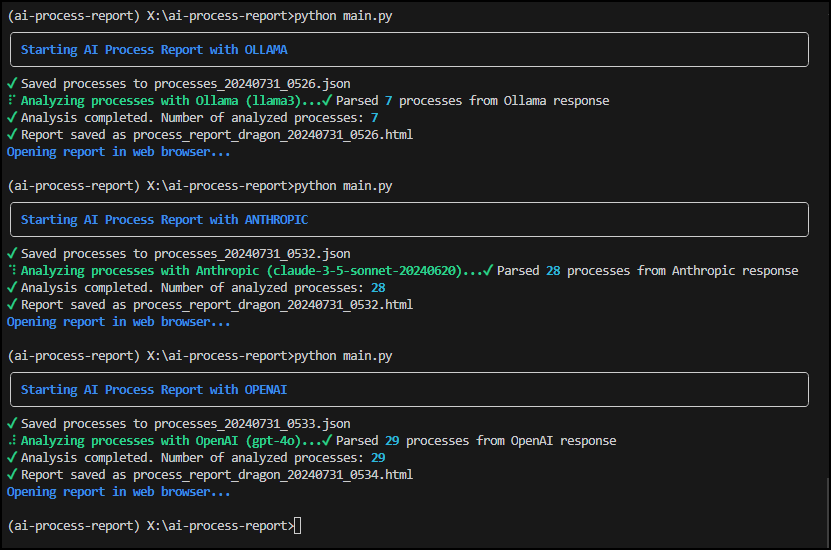Image resolution: width=831 pixels, height=550 pixels.
Task: Click first 'Opening report in web browser...' line
Action: 118,152
